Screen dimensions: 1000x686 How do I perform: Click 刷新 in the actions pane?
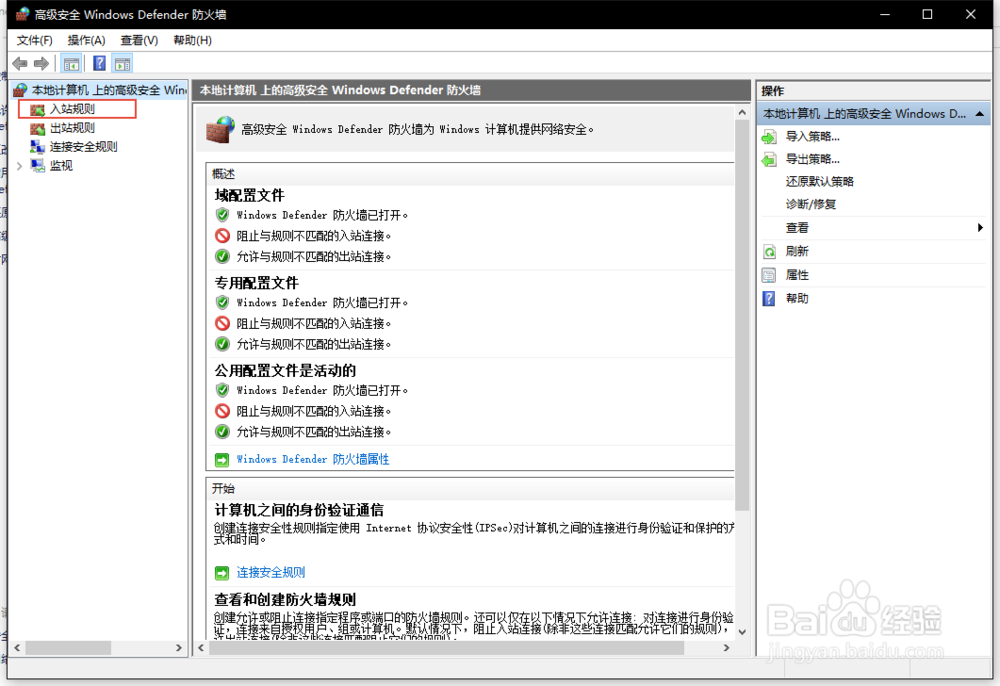coord(797,251)
